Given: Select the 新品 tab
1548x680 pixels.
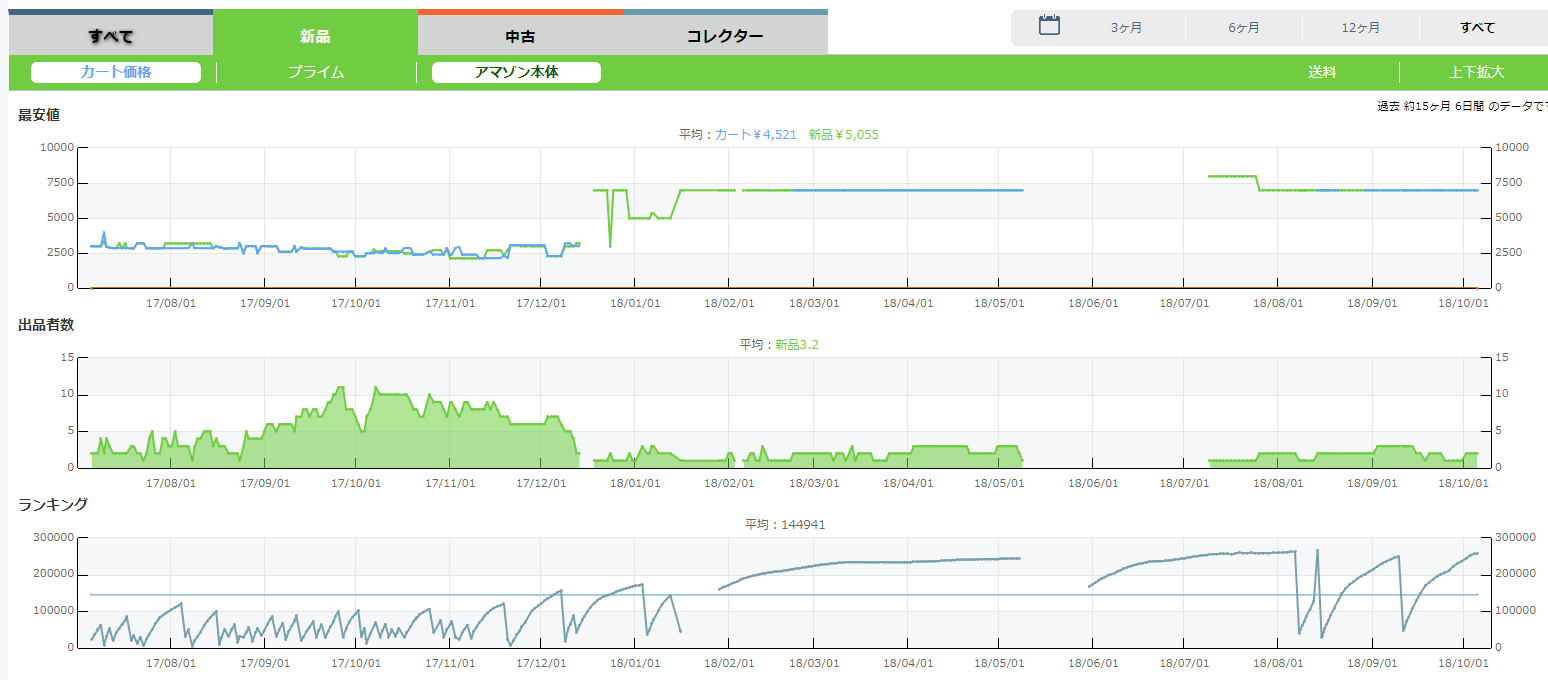Looking at the screenshot, I should click(x=315, y=37).
